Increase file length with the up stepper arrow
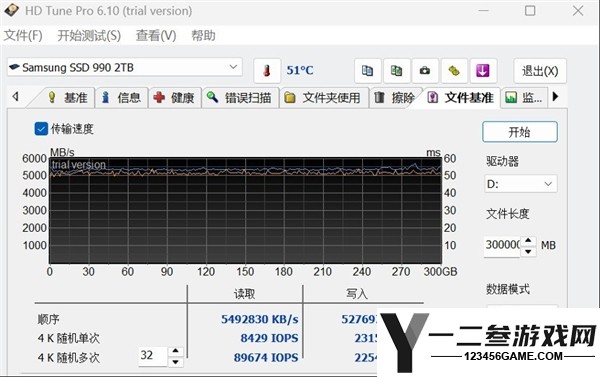 pyautogui.click(x=528, y=240)
